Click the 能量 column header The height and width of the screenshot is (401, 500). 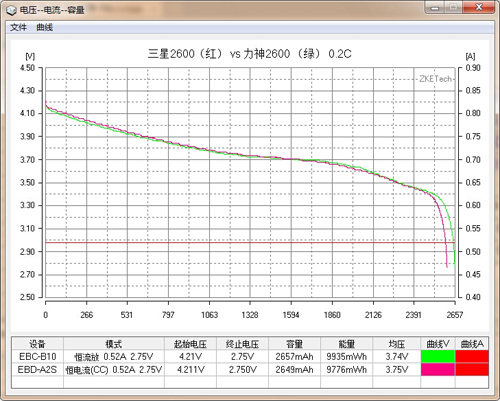pyautogui.click(x=346, y=344)
